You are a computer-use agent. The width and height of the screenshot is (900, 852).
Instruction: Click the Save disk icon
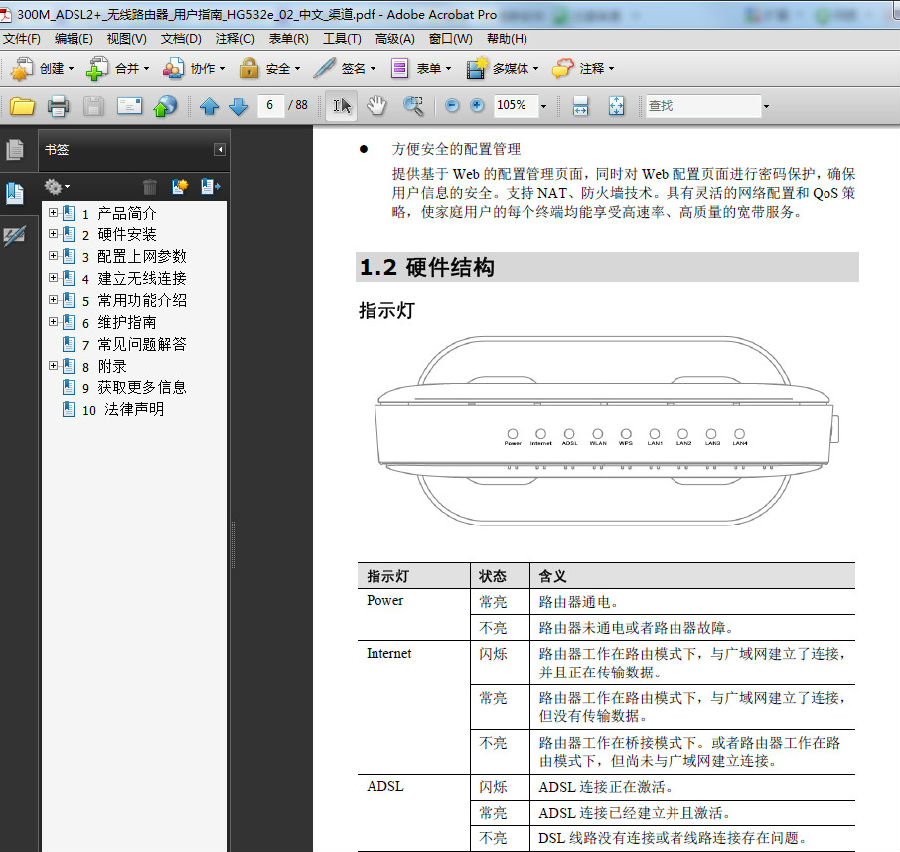point(94,106)
